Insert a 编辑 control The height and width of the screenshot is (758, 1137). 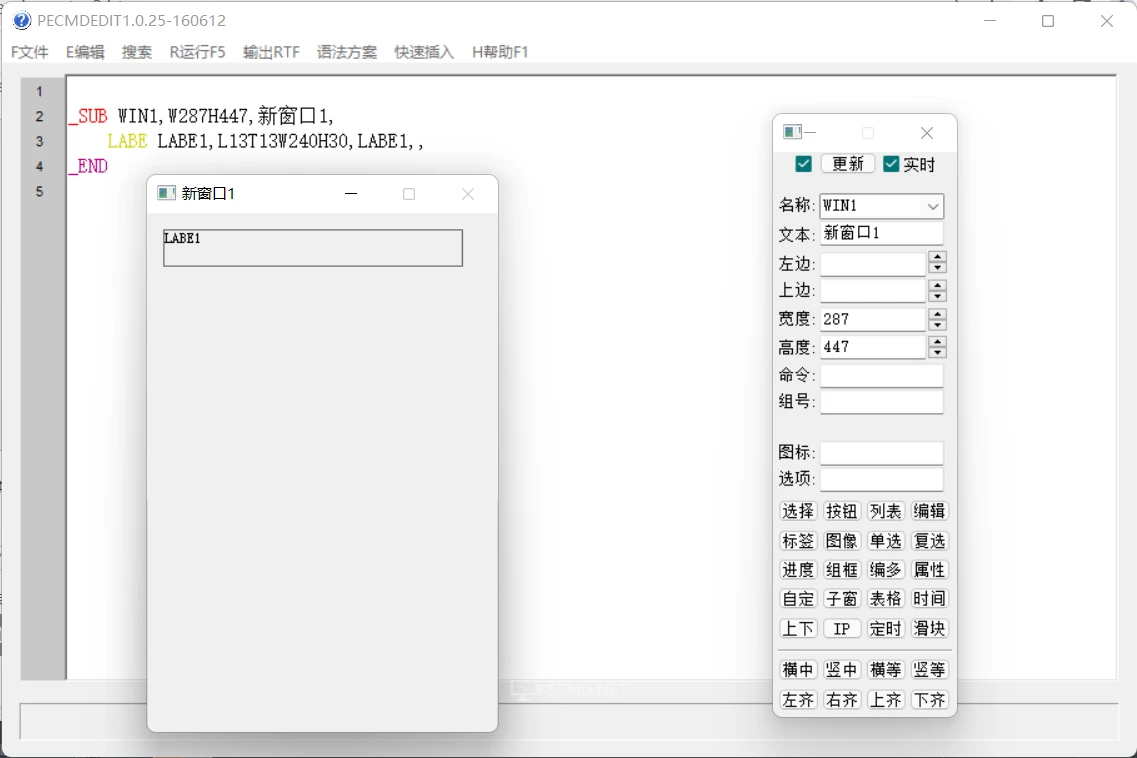click(x=930, y=511)
